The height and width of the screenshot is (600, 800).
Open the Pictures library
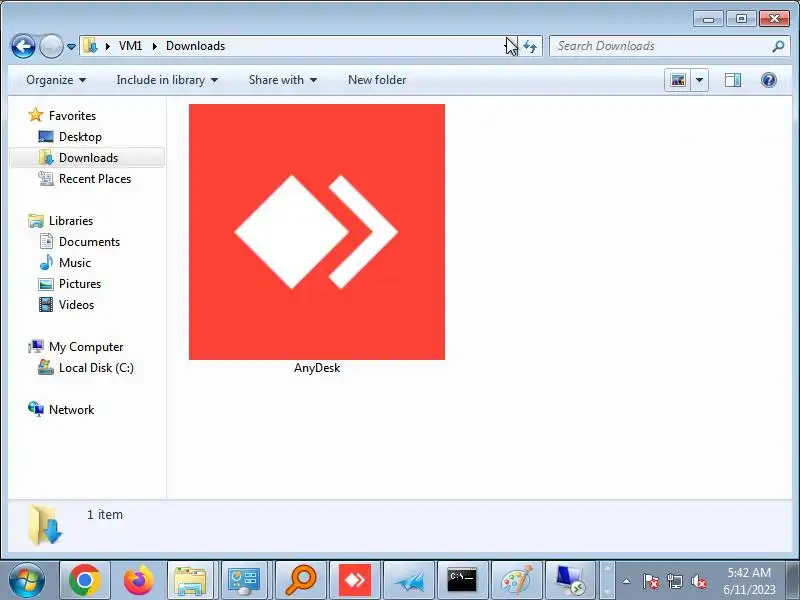pos(80,284)
